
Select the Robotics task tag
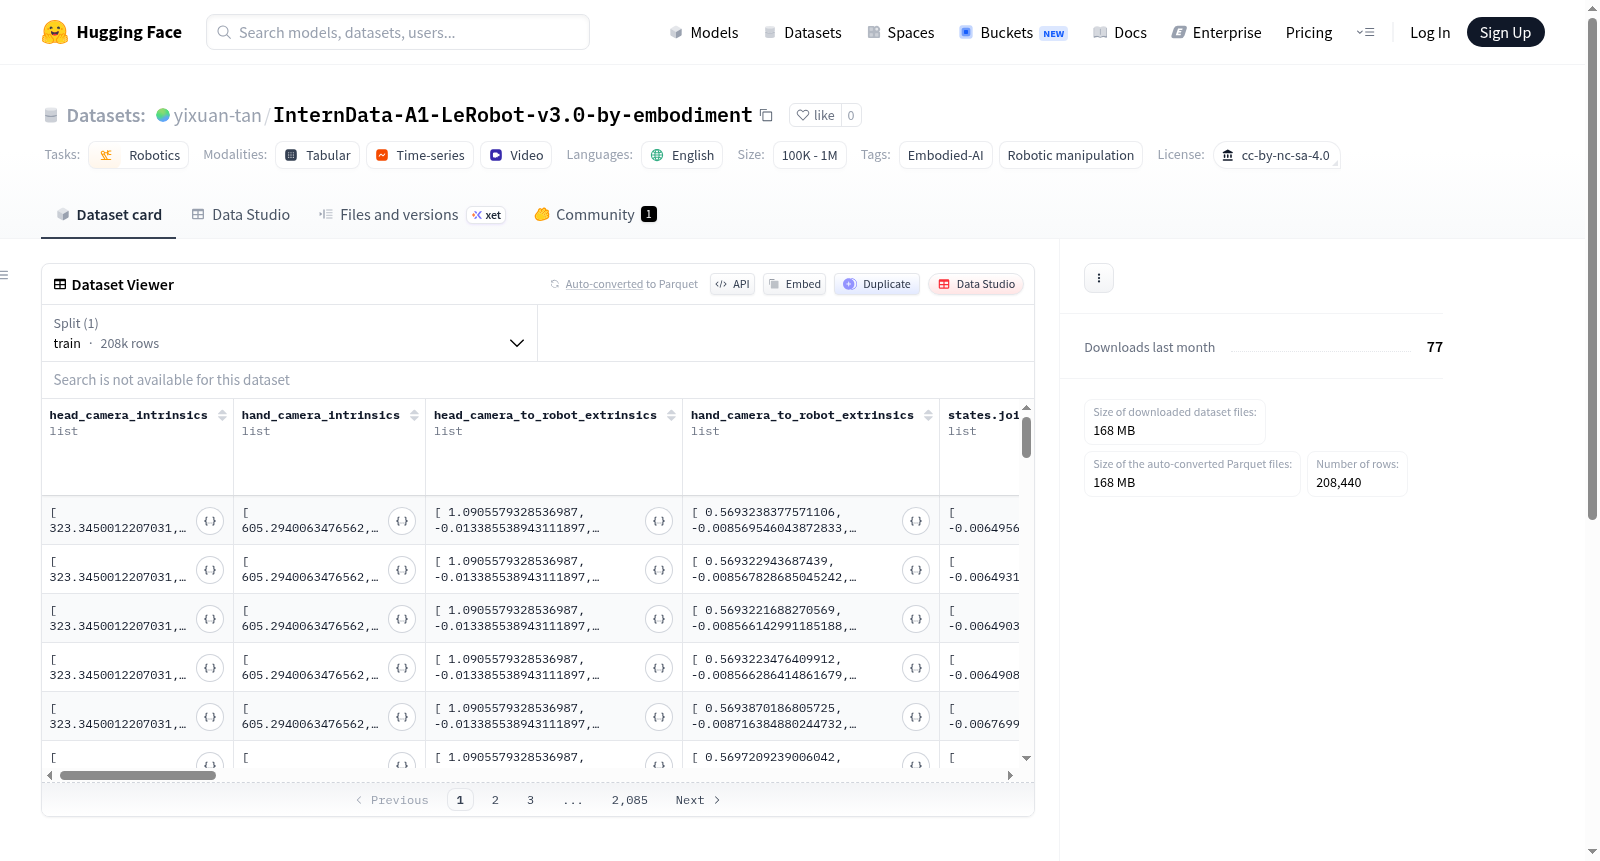click(x=139, y=155)
